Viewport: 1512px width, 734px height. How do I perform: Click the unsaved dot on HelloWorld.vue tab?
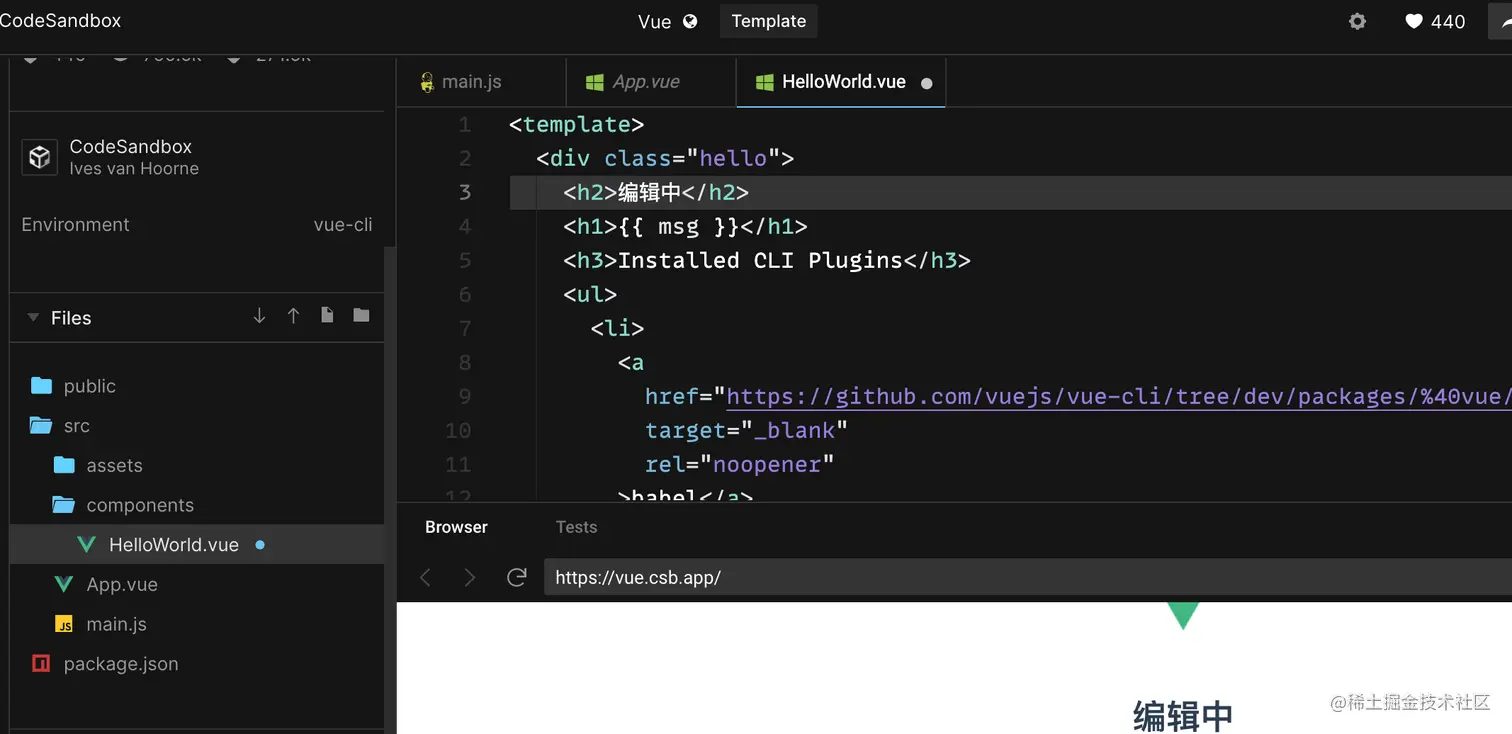pyautogui.click(x=927, y=83)
